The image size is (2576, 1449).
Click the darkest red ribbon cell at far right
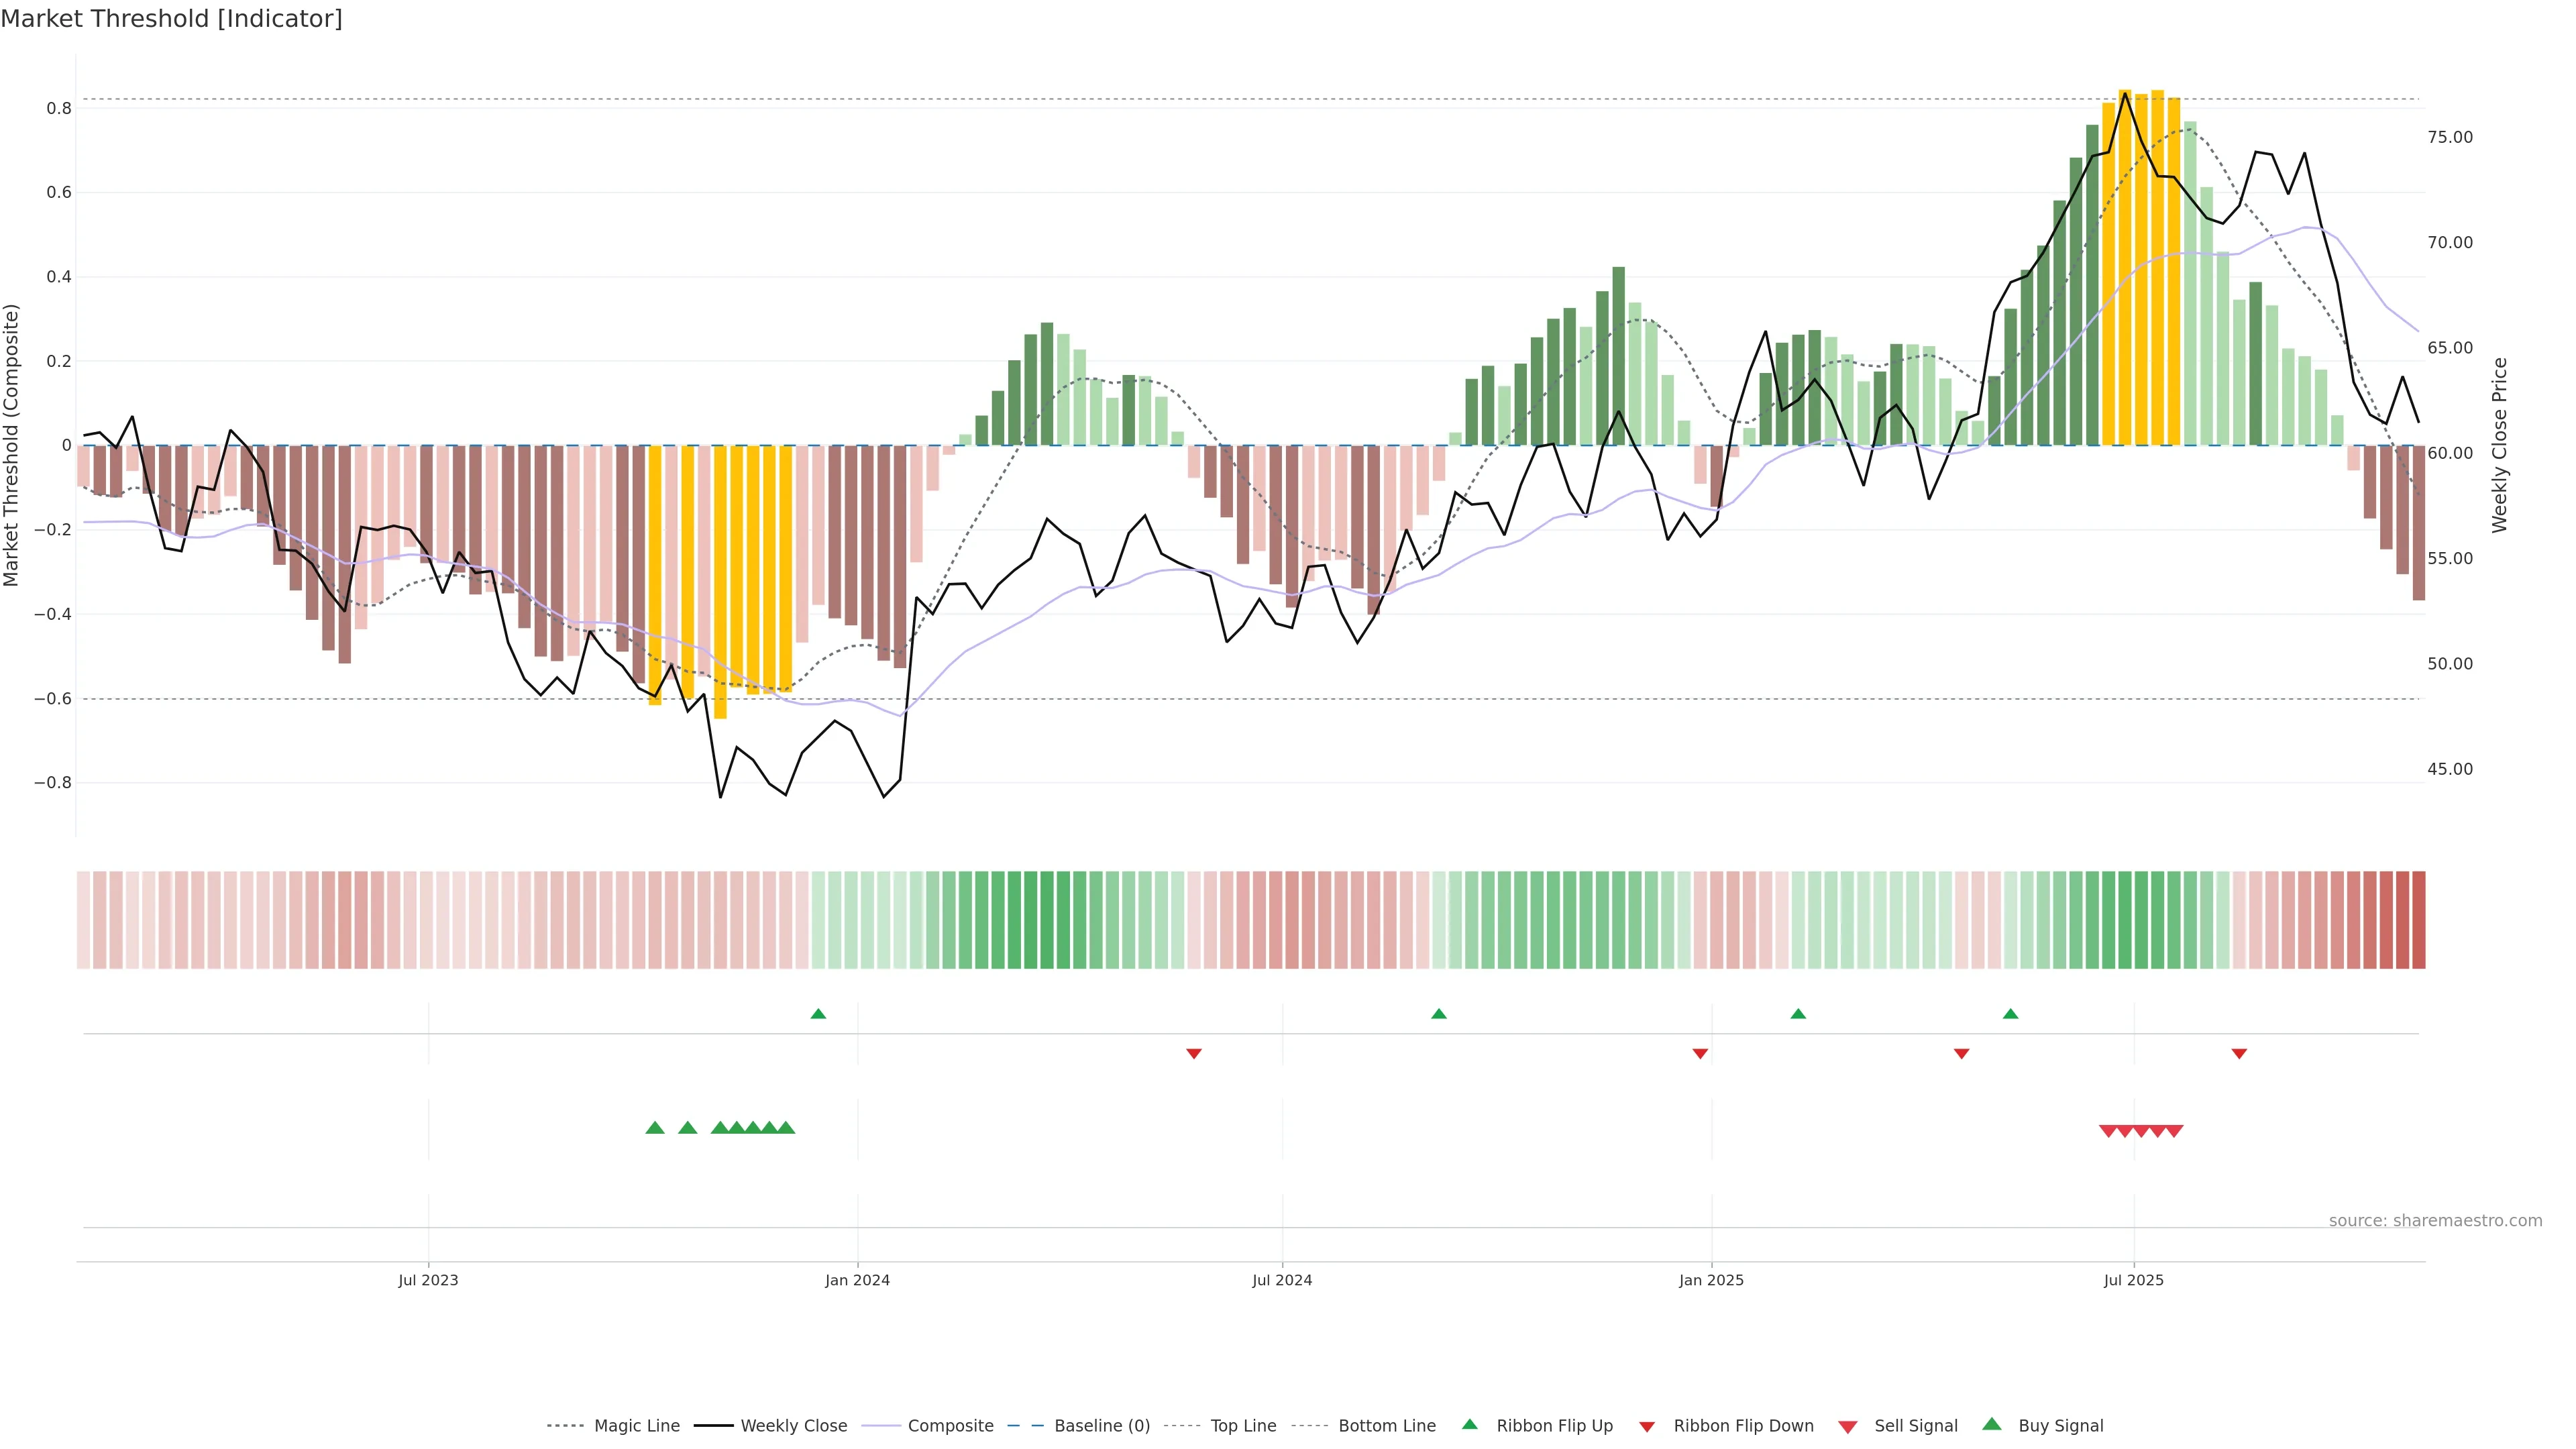[x=2418, y=920]
